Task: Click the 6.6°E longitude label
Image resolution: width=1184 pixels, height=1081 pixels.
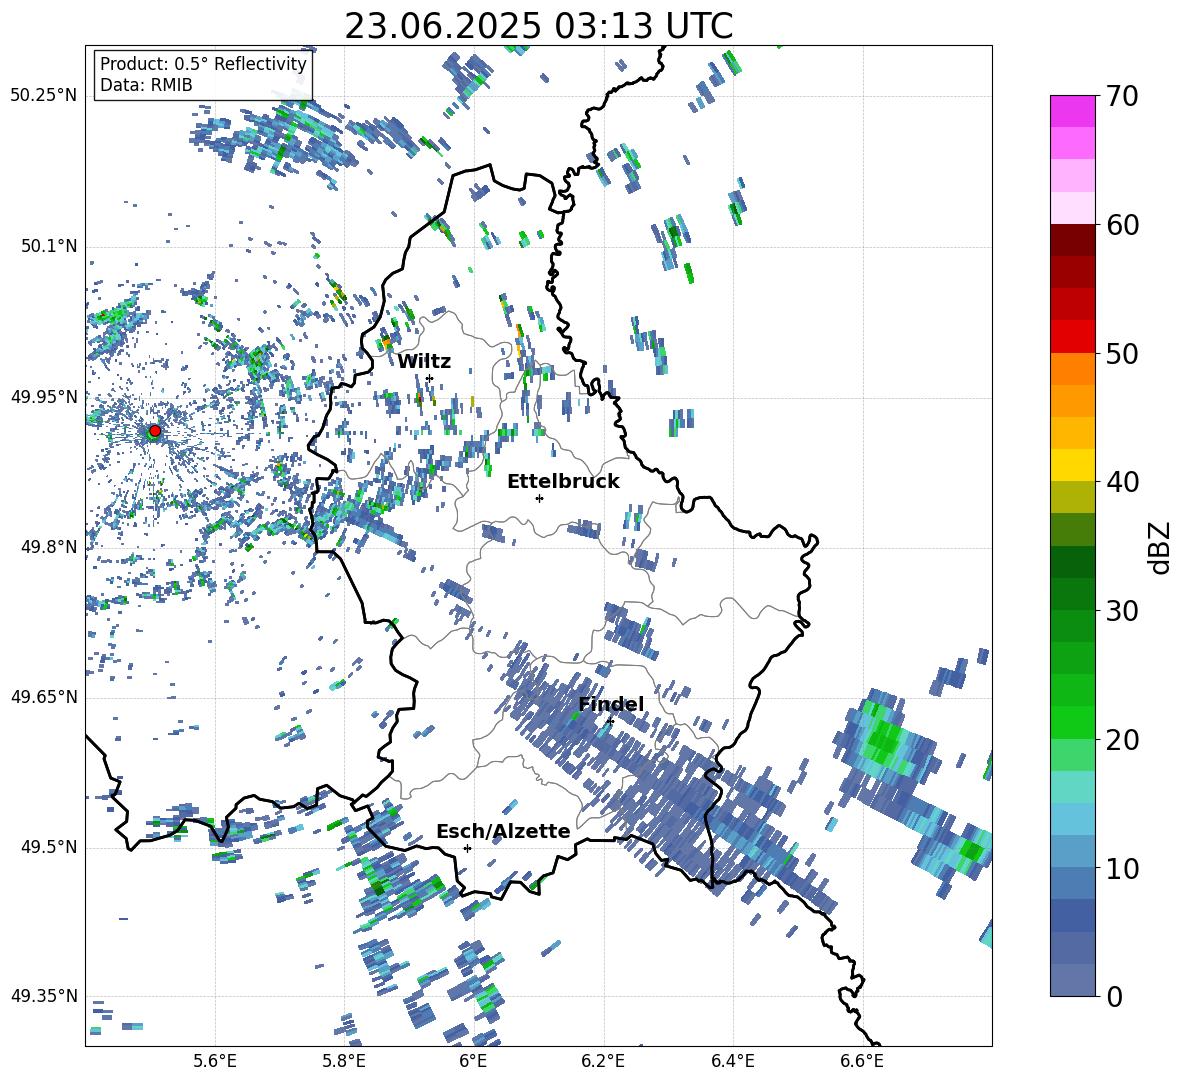Action: [862, 1061]
